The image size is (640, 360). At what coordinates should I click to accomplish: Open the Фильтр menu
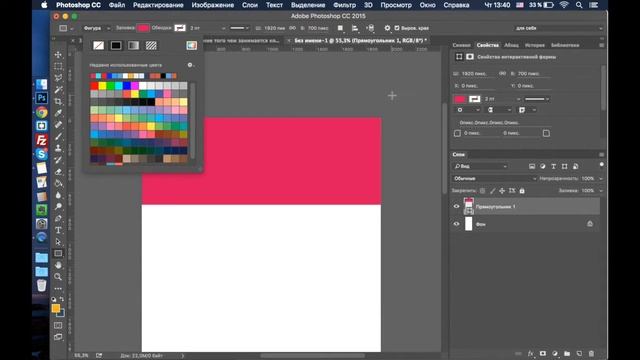(x=344, y=5)
